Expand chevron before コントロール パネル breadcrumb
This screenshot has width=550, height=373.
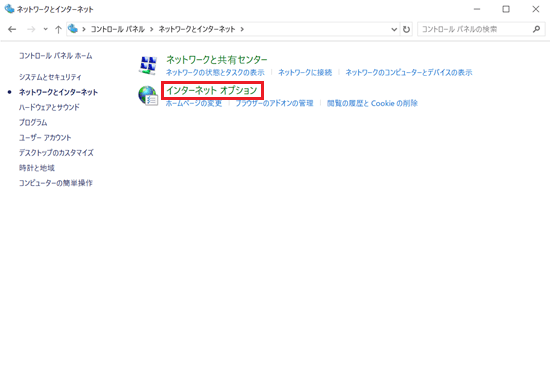[84, 29]
